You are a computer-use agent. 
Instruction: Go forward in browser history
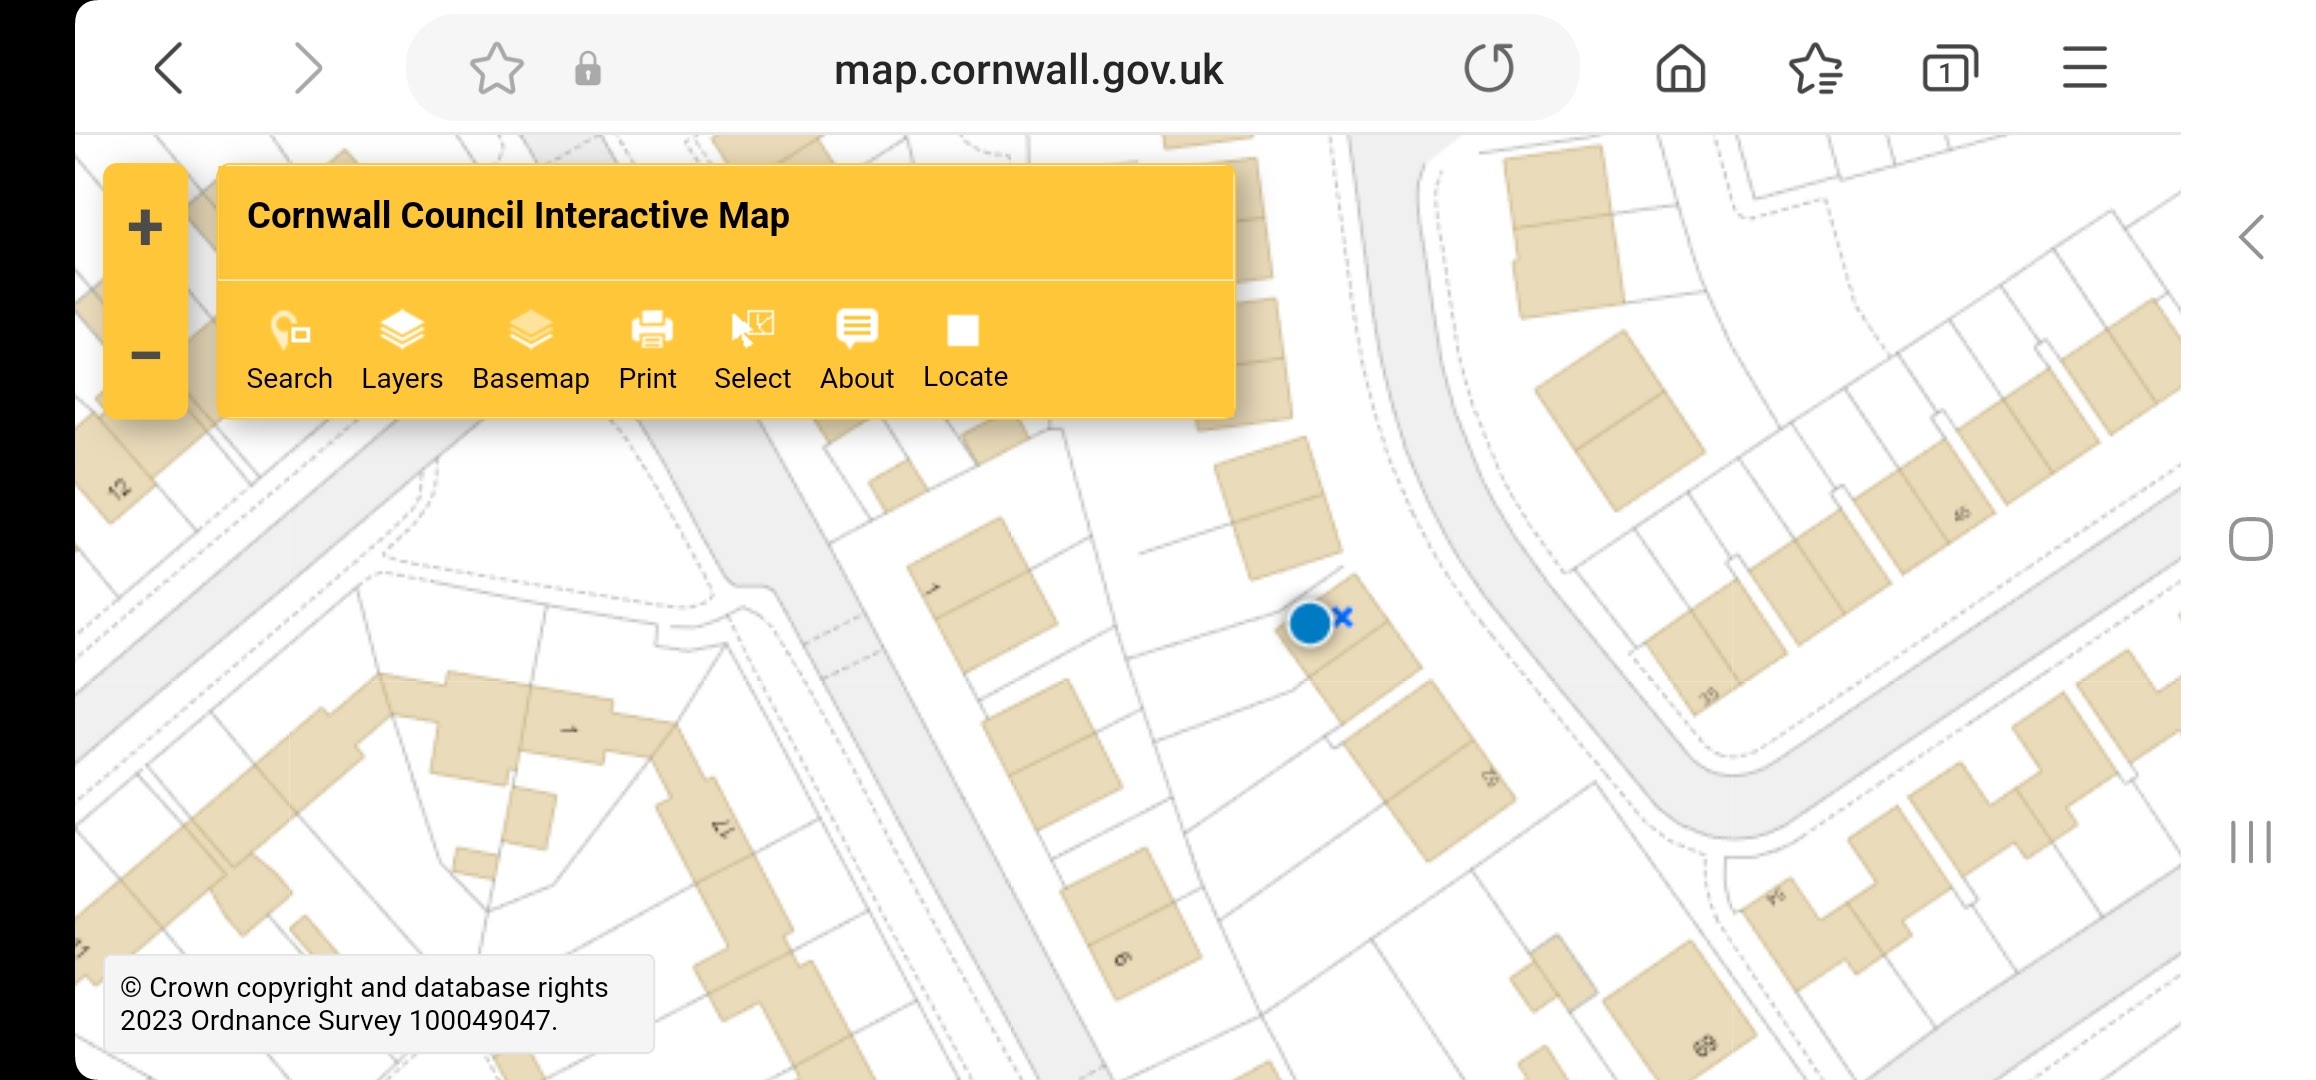(308, 69)
